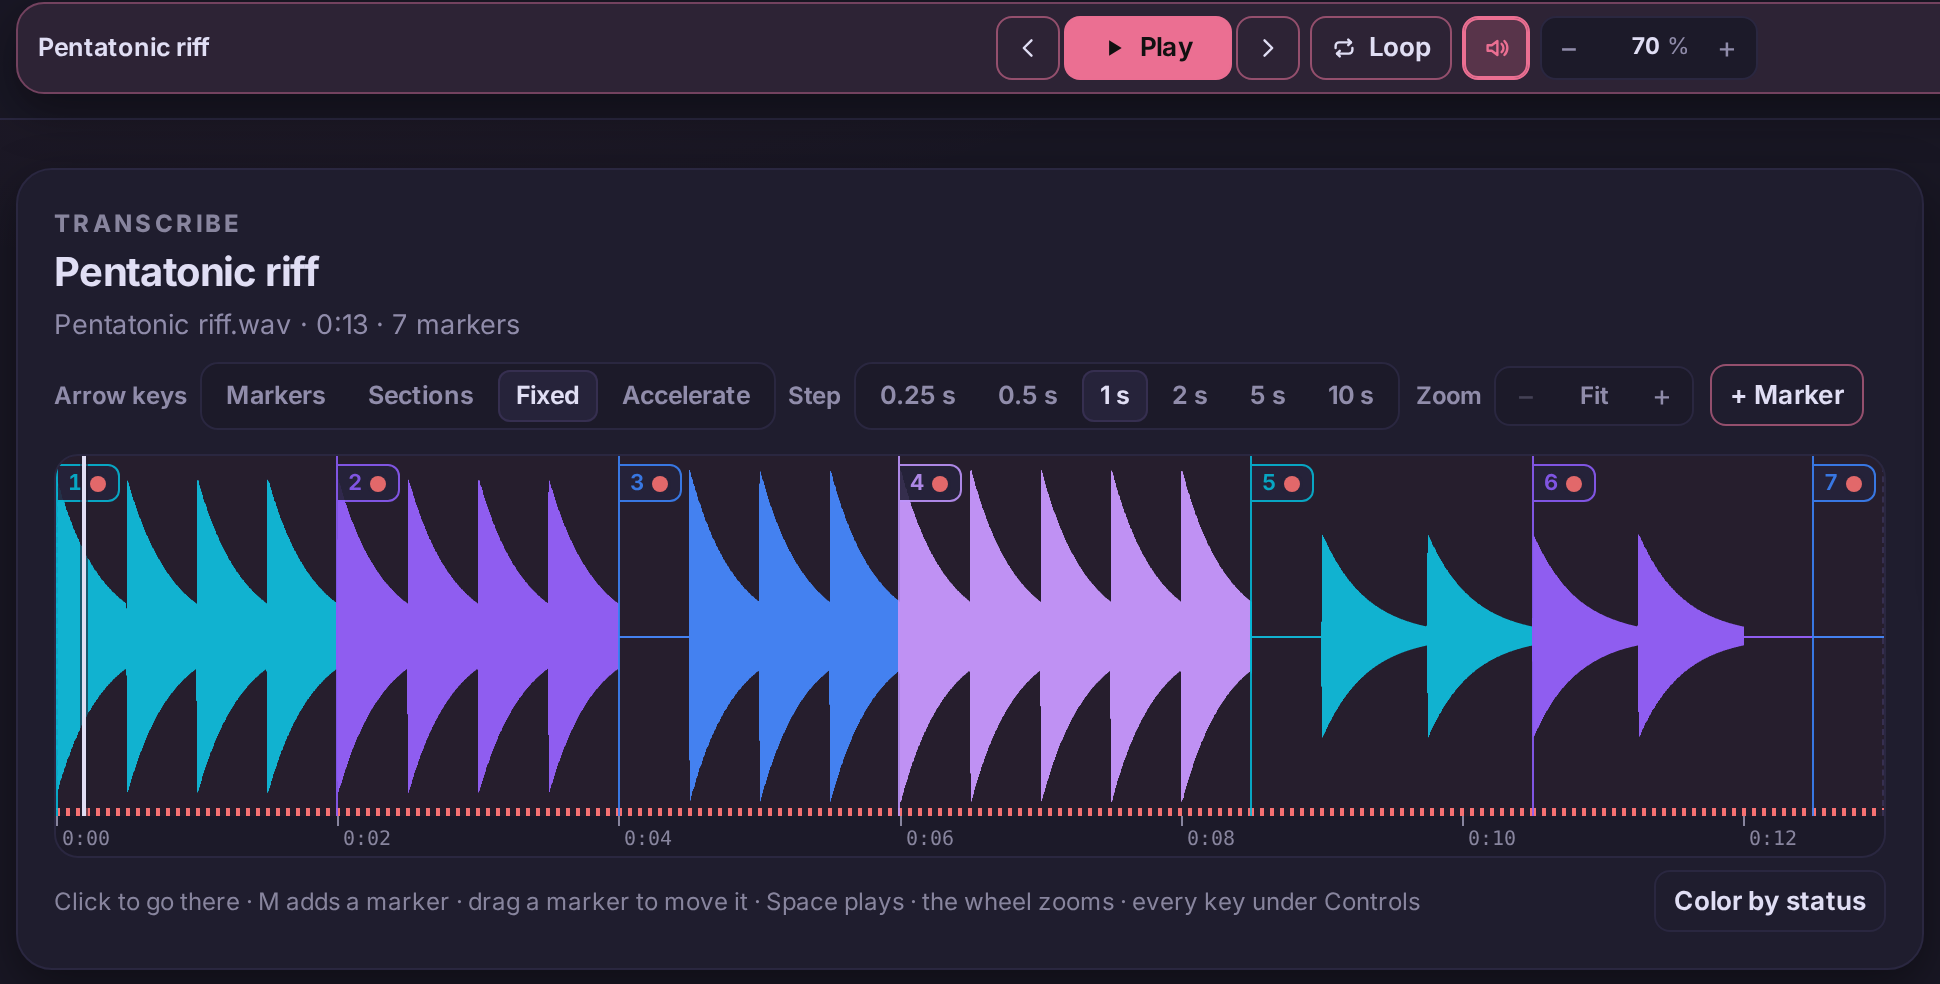Viewport: 1940px width, 984px height.
Task: Click the 'Pentatonic riff' title in top bar
Action: pos(123,47)
